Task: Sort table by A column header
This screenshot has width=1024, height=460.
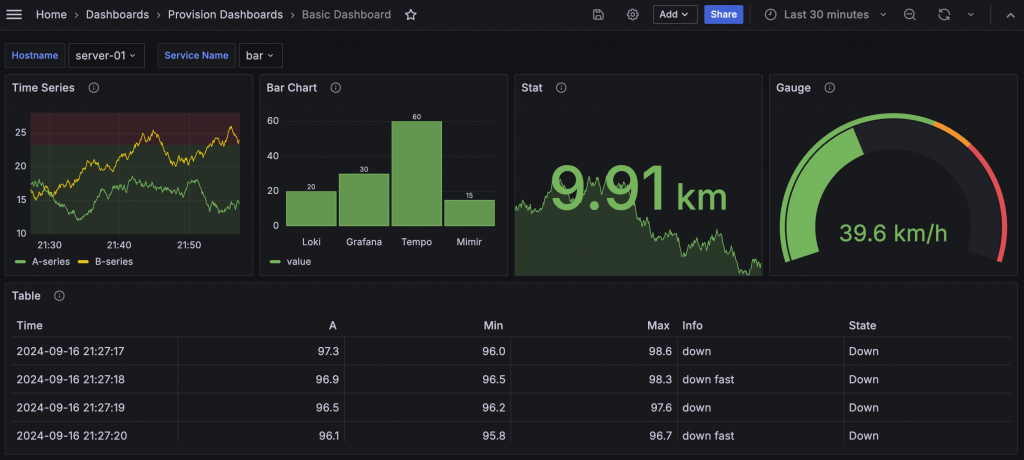Action: 333,325
